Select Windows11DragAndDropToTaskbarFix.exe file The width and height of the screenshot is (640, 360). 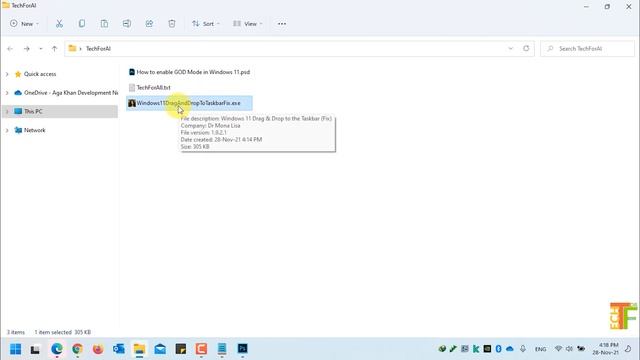point(189,103)
